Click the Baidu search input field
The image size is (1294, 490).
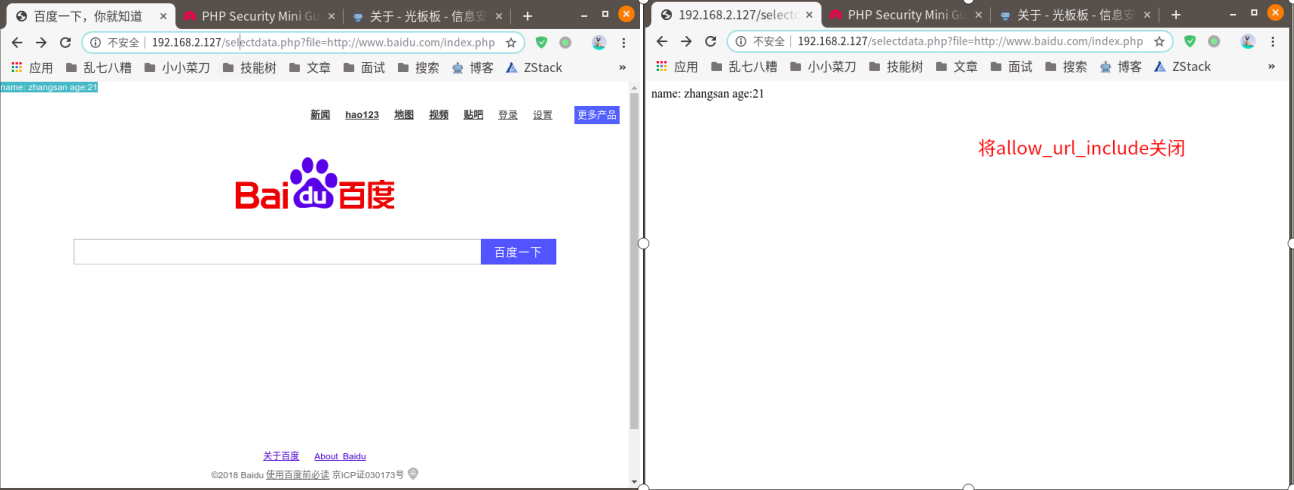277,252
